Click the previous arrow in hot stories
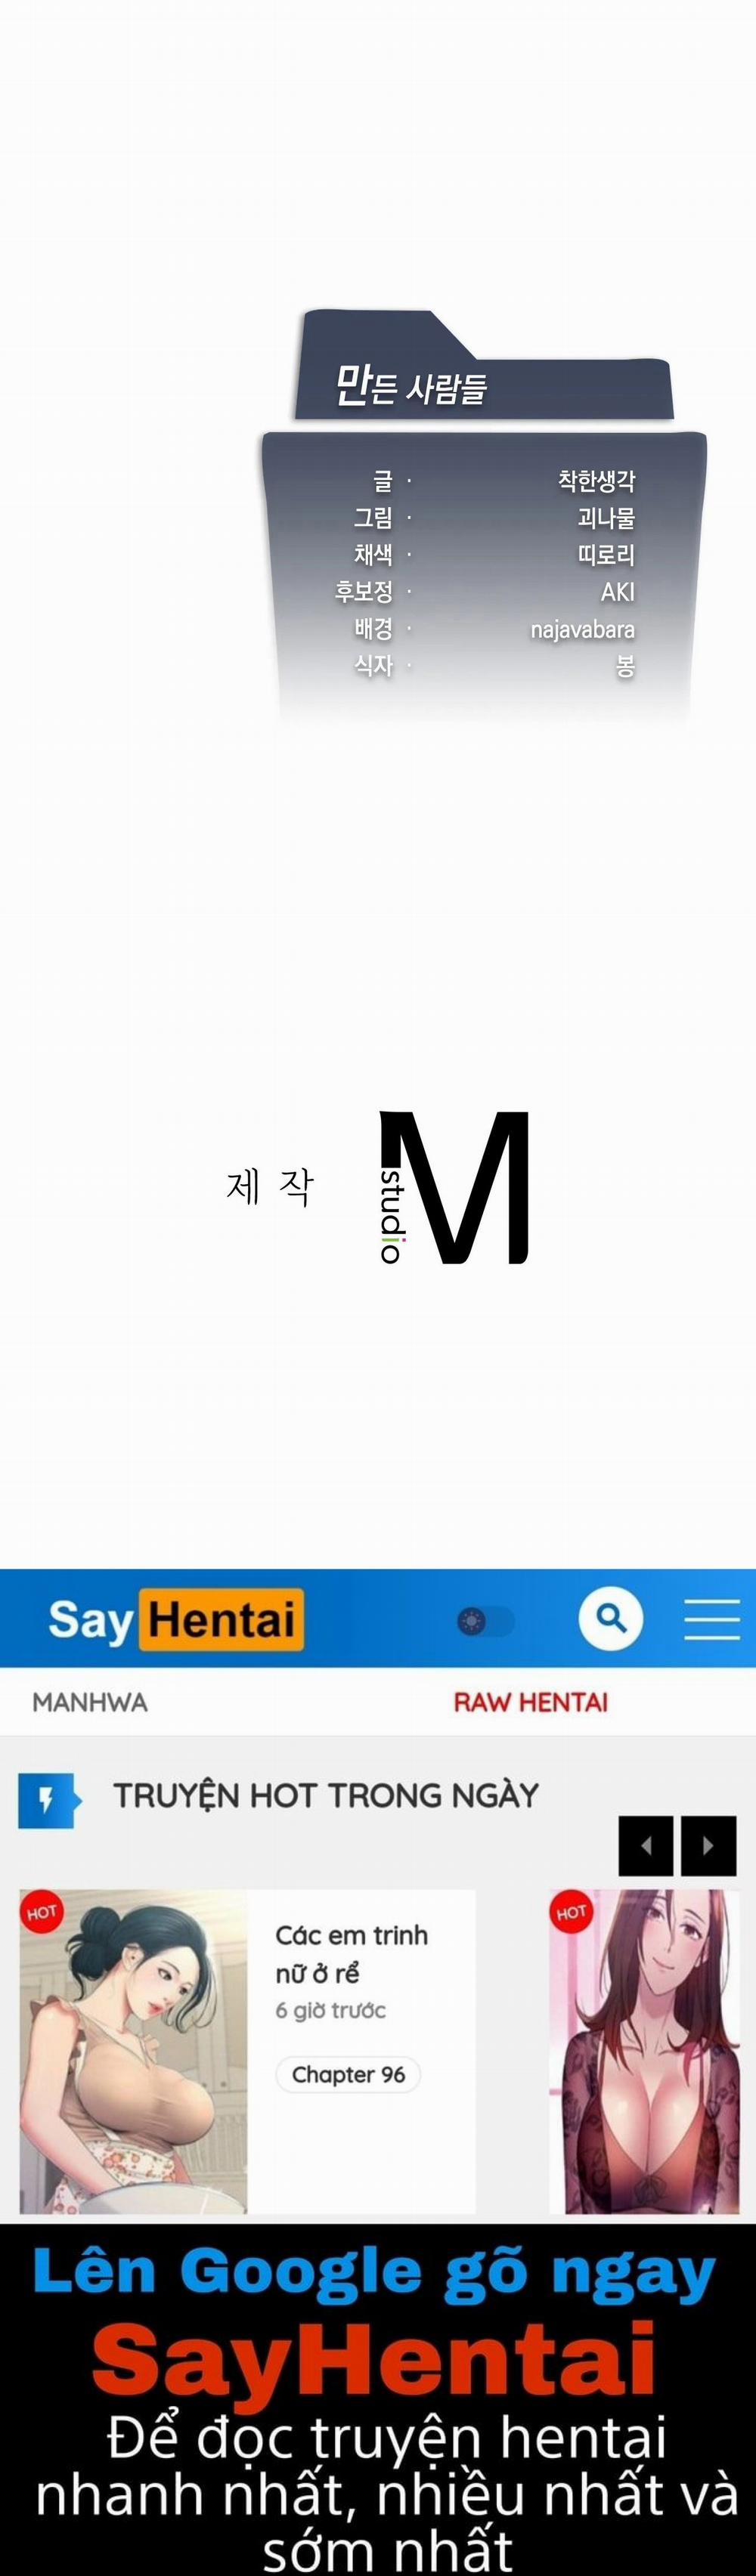 (x=645, y=1846)
